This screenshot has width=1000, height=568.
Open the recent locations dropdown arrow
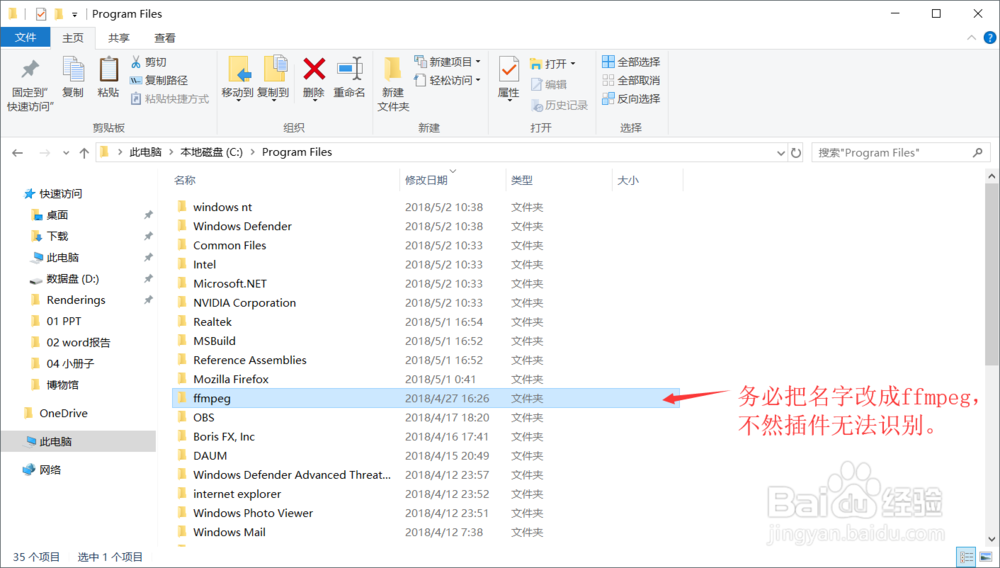[x=66, y=153]
